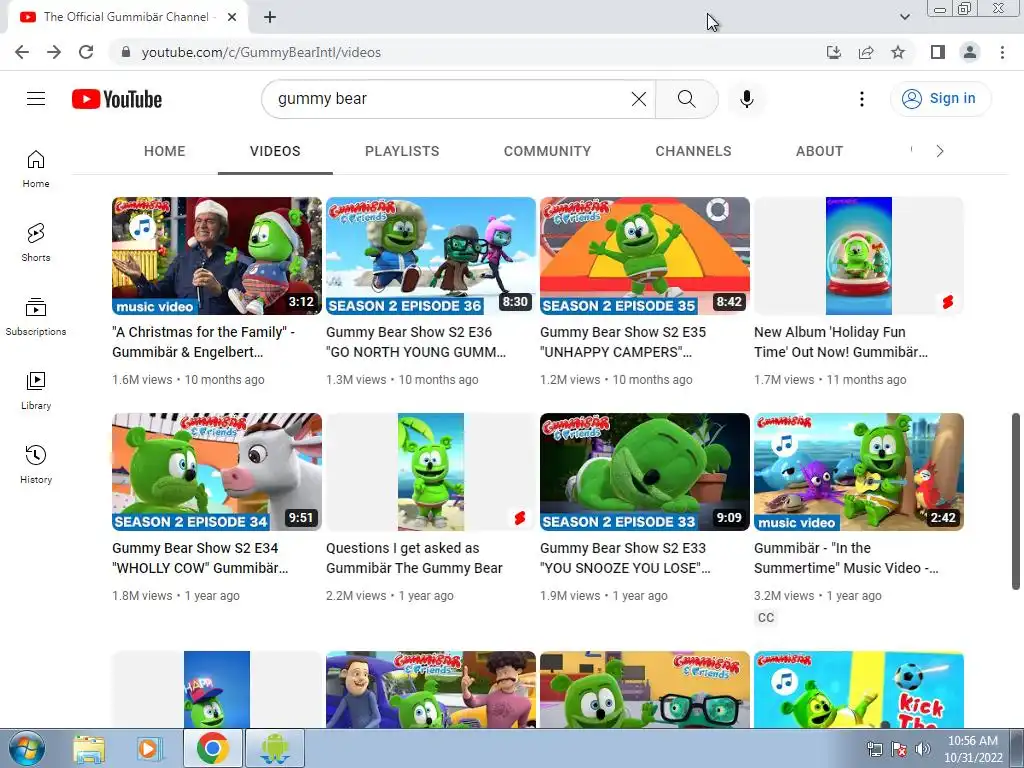Click the magnifying glass search button
Screen dimensions: 1024x768
686,99
